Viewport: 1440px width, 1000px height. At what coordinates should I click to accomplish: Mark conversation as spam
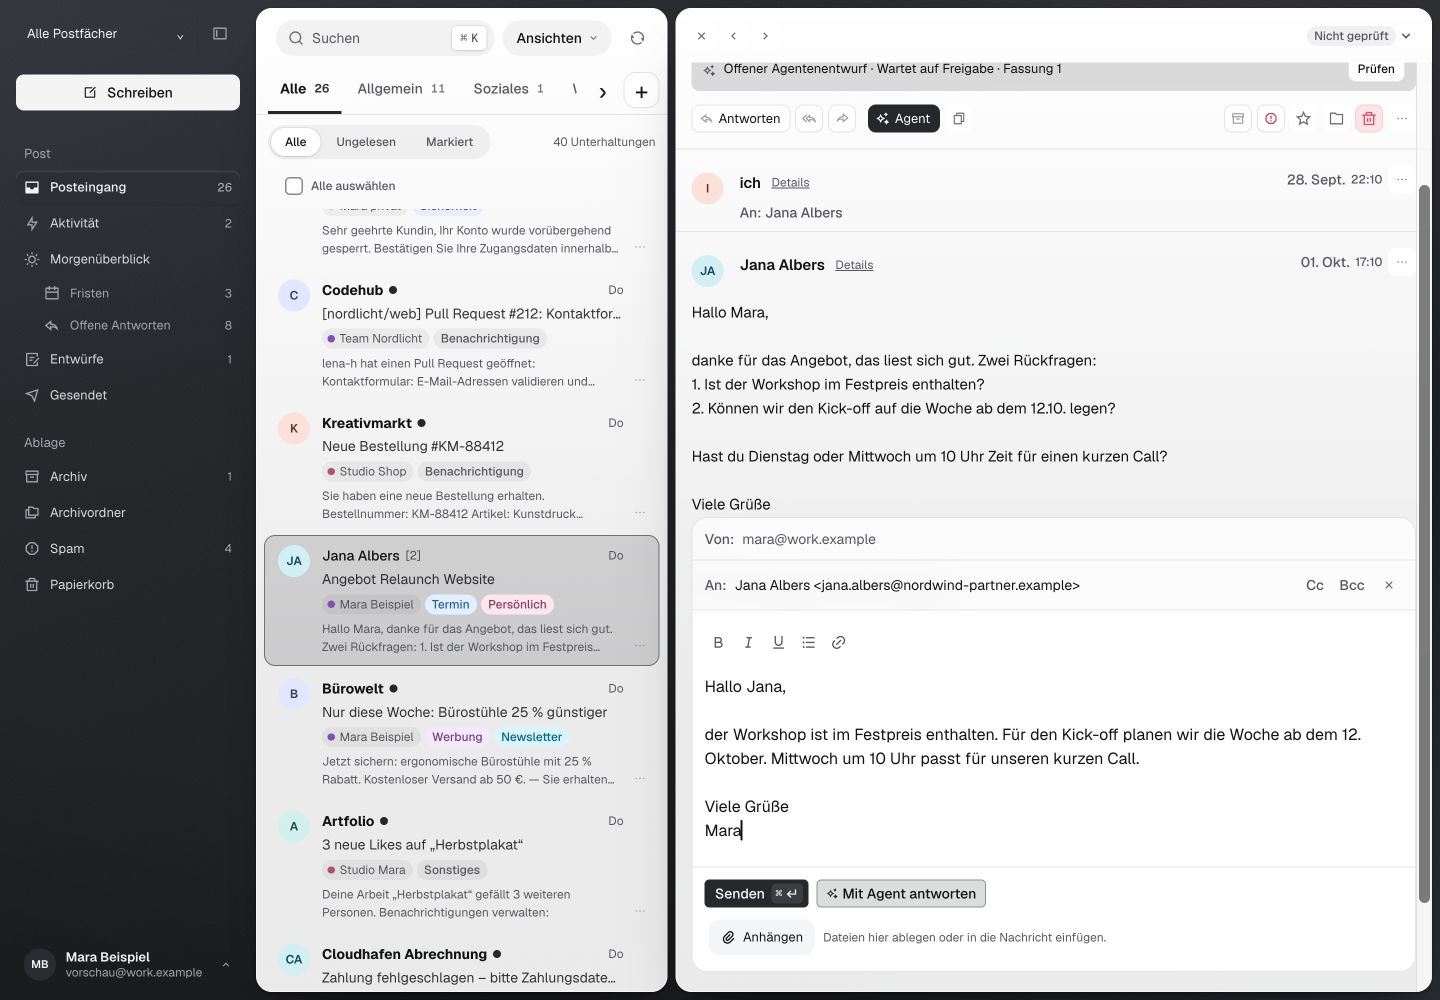1271,119
